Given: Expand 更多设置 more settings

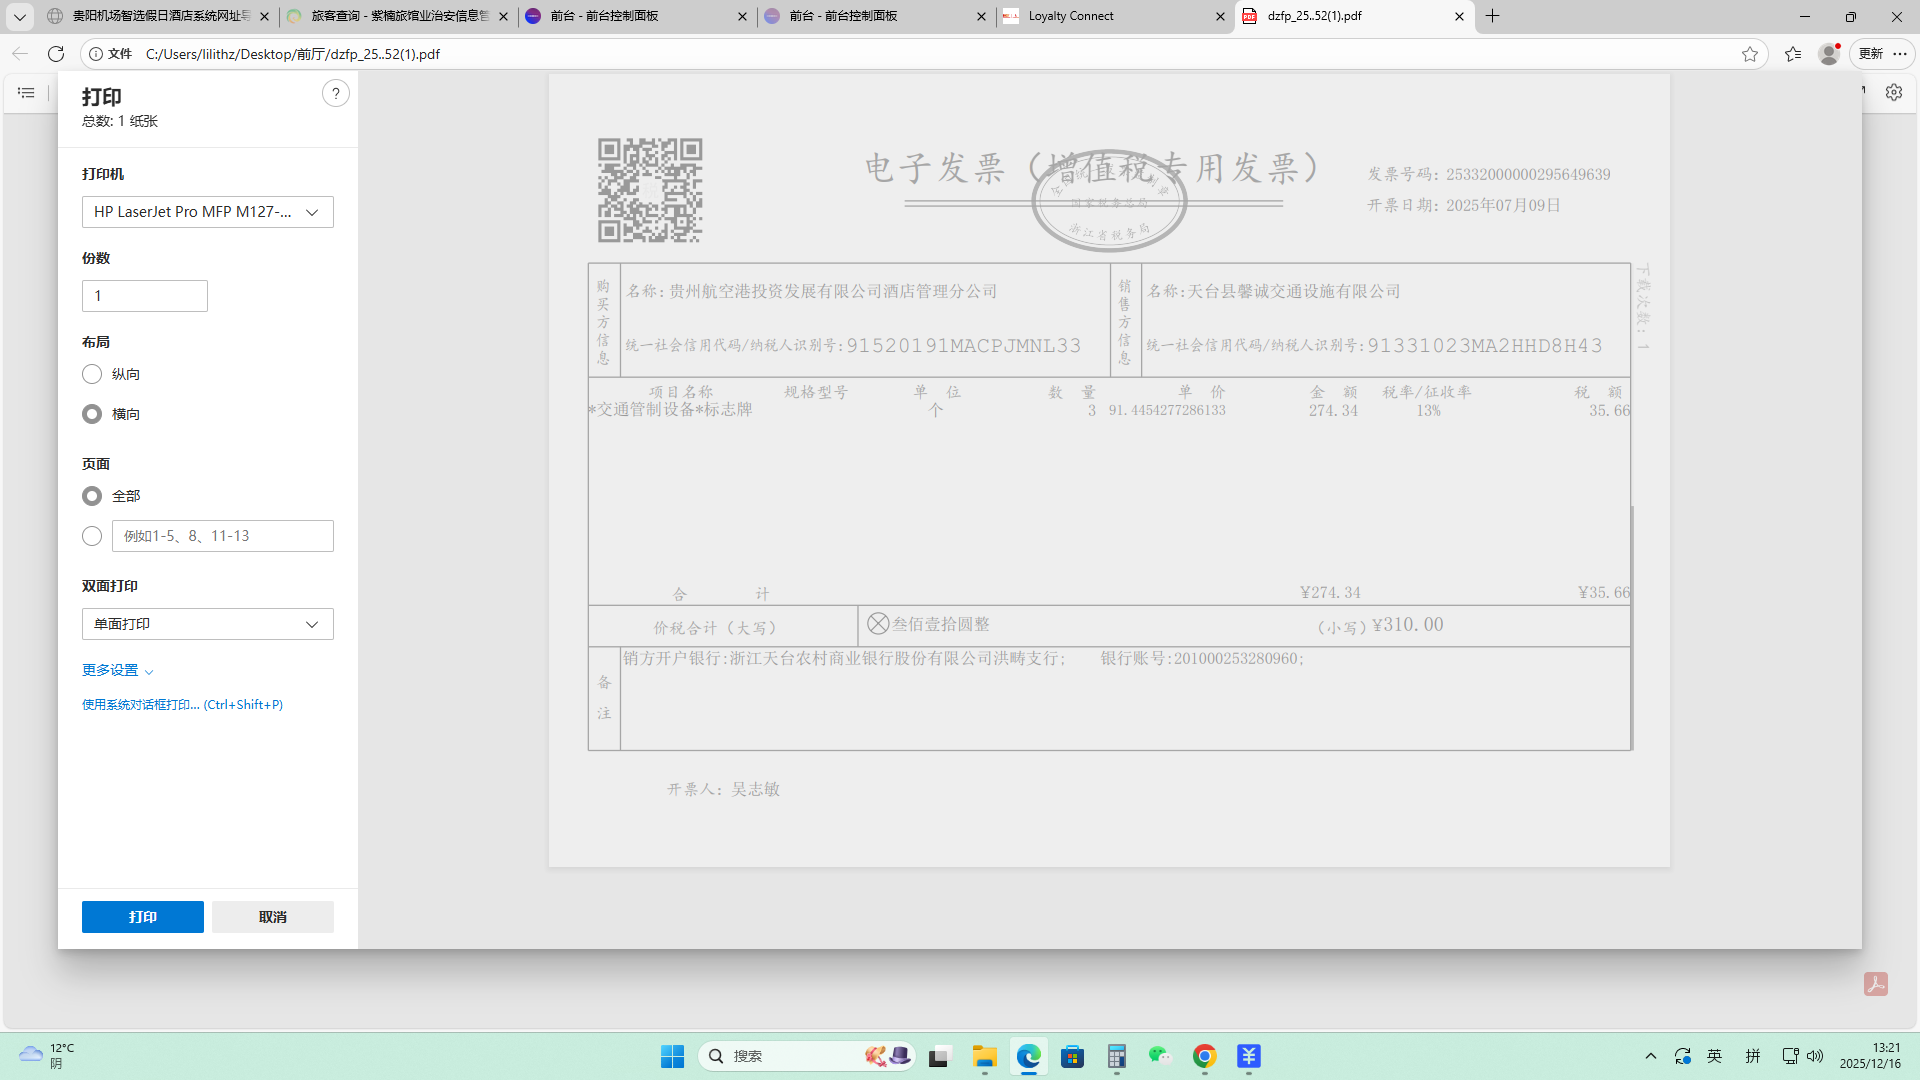Looking at the screenshot, I should click(117, 670).
